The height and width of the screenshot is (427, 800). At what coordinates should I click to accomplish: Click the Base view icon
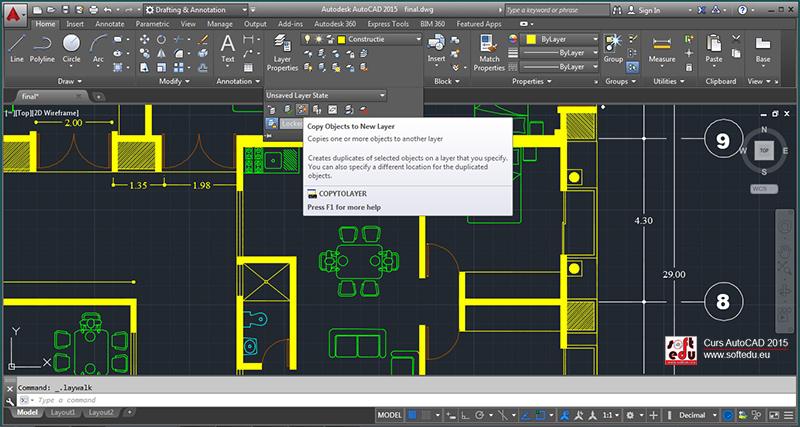point(763,48)
